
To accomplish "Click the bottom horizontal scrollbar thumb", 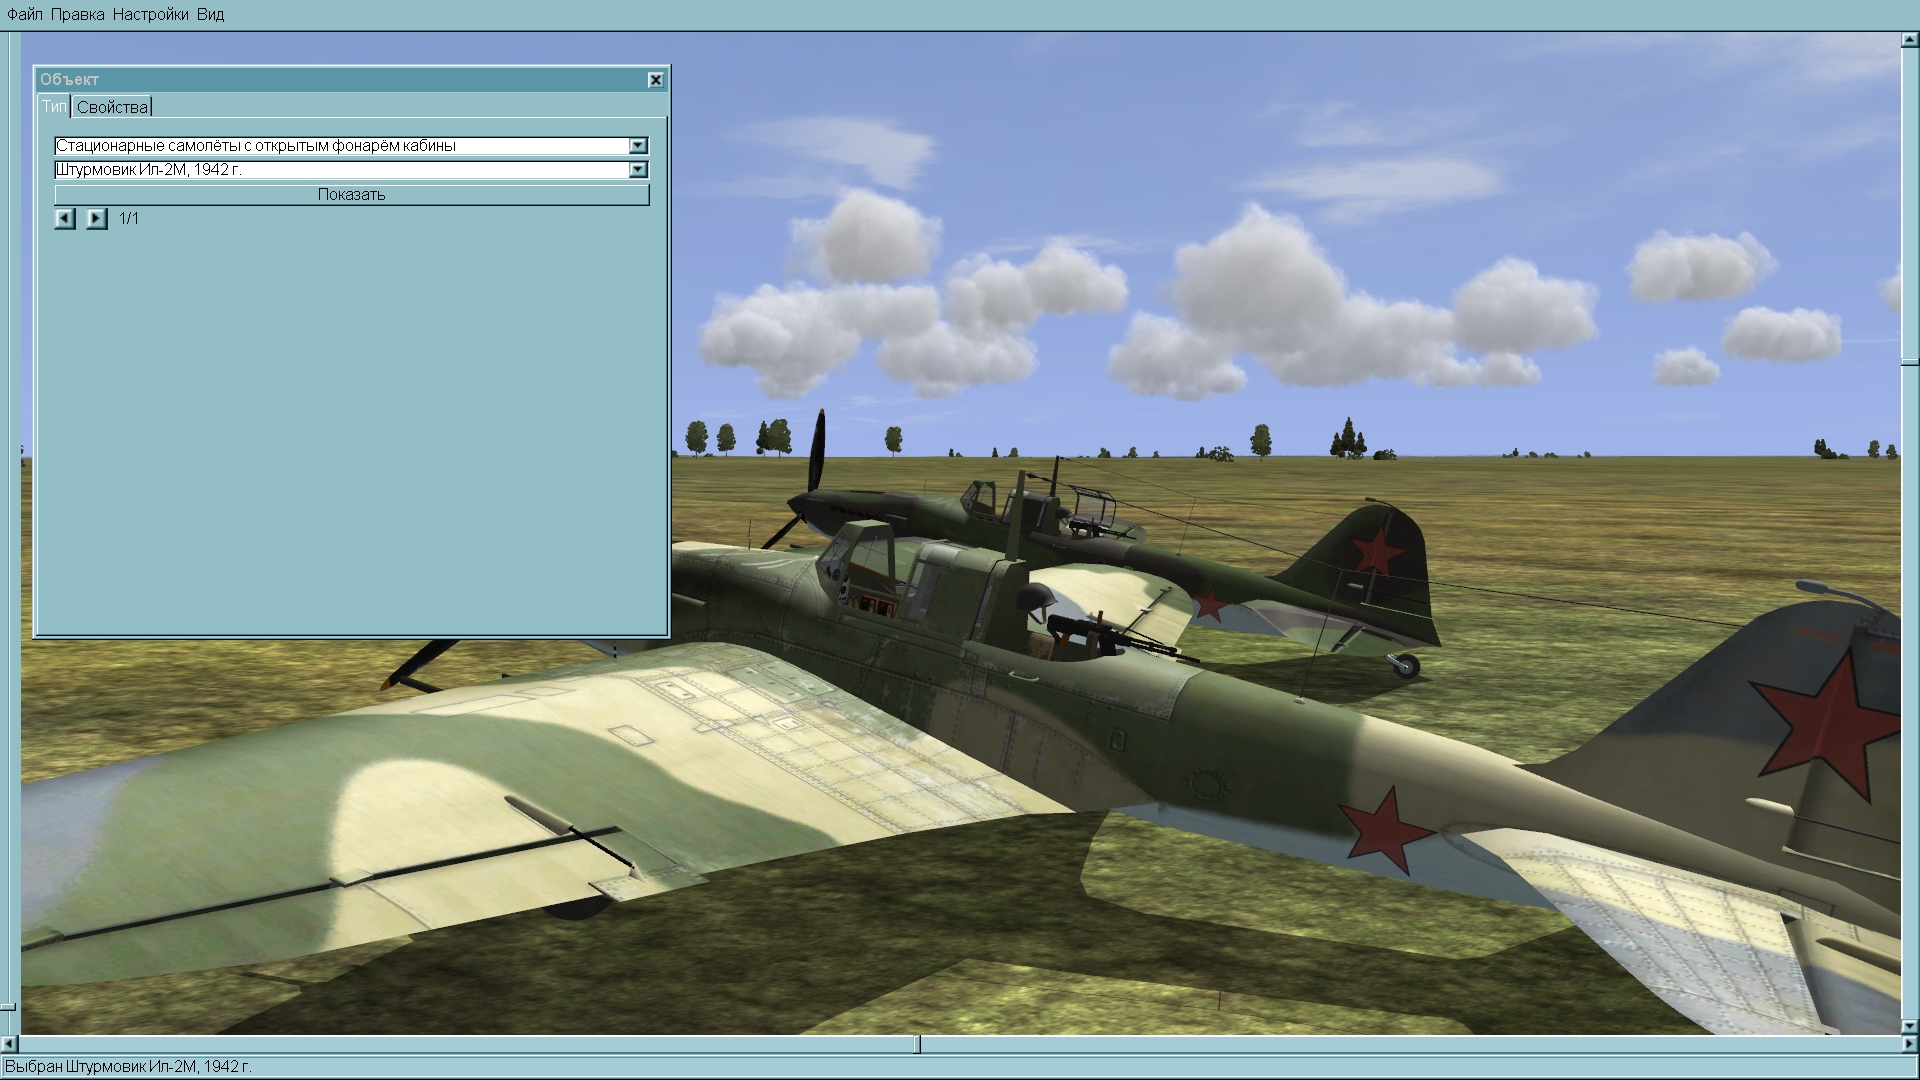I will (x=919, y=1044).
